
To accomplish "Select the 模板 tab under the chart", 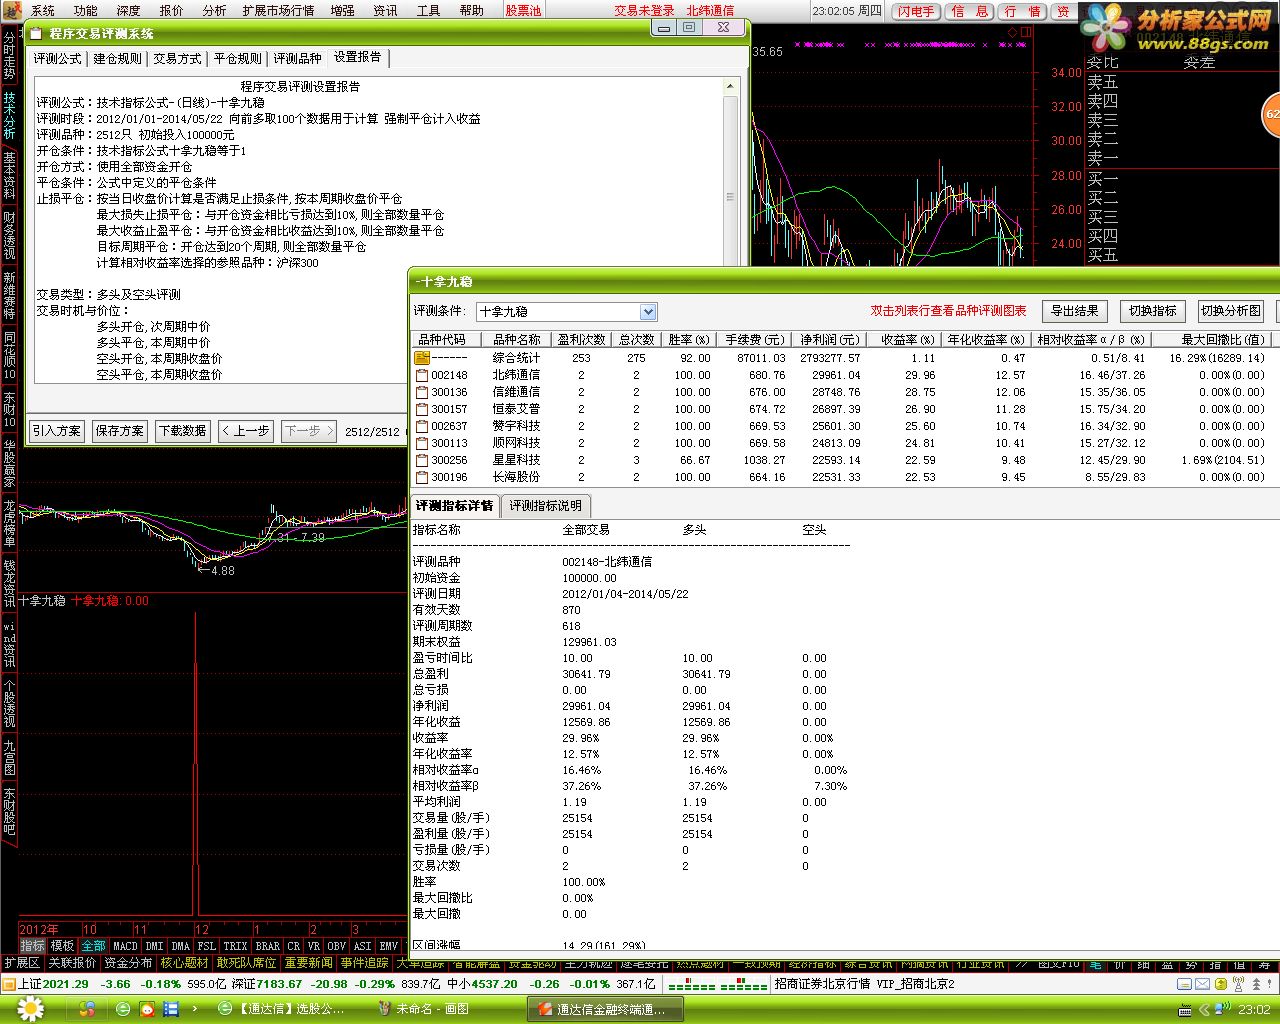I will point(63,945).
